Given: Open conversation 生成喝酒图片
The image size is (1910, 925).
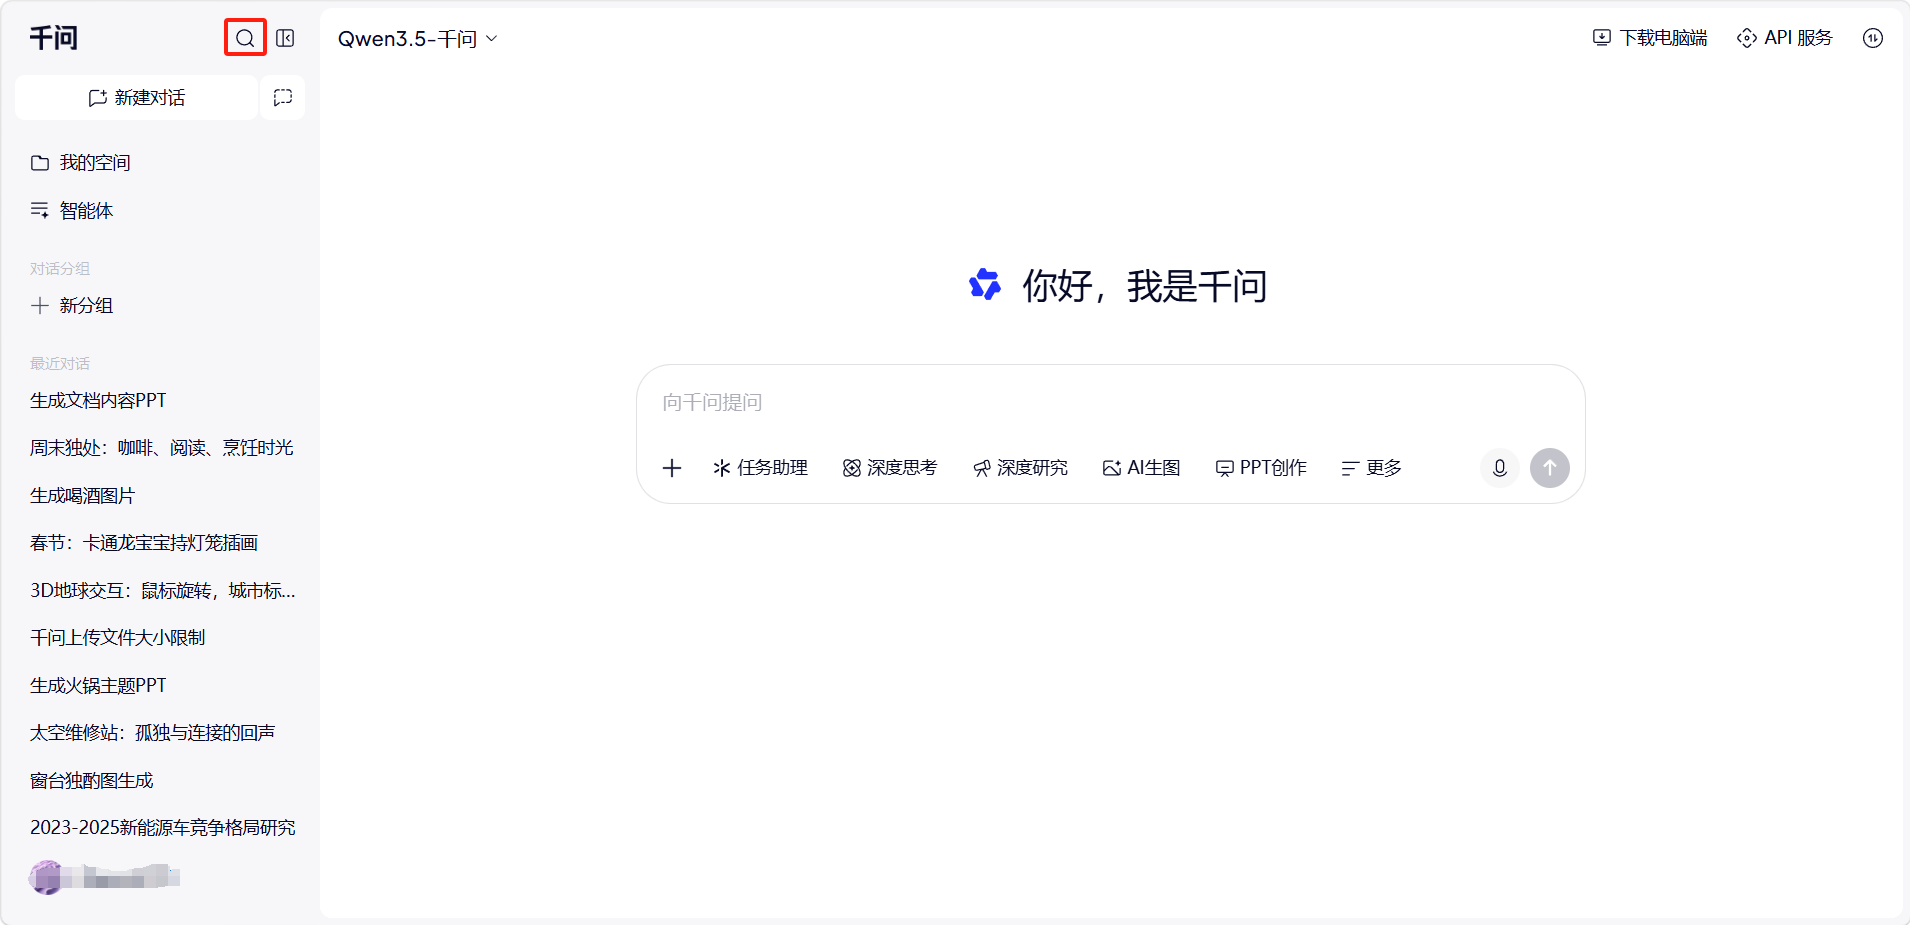Looking at the screenshot, I should (82, 495).
